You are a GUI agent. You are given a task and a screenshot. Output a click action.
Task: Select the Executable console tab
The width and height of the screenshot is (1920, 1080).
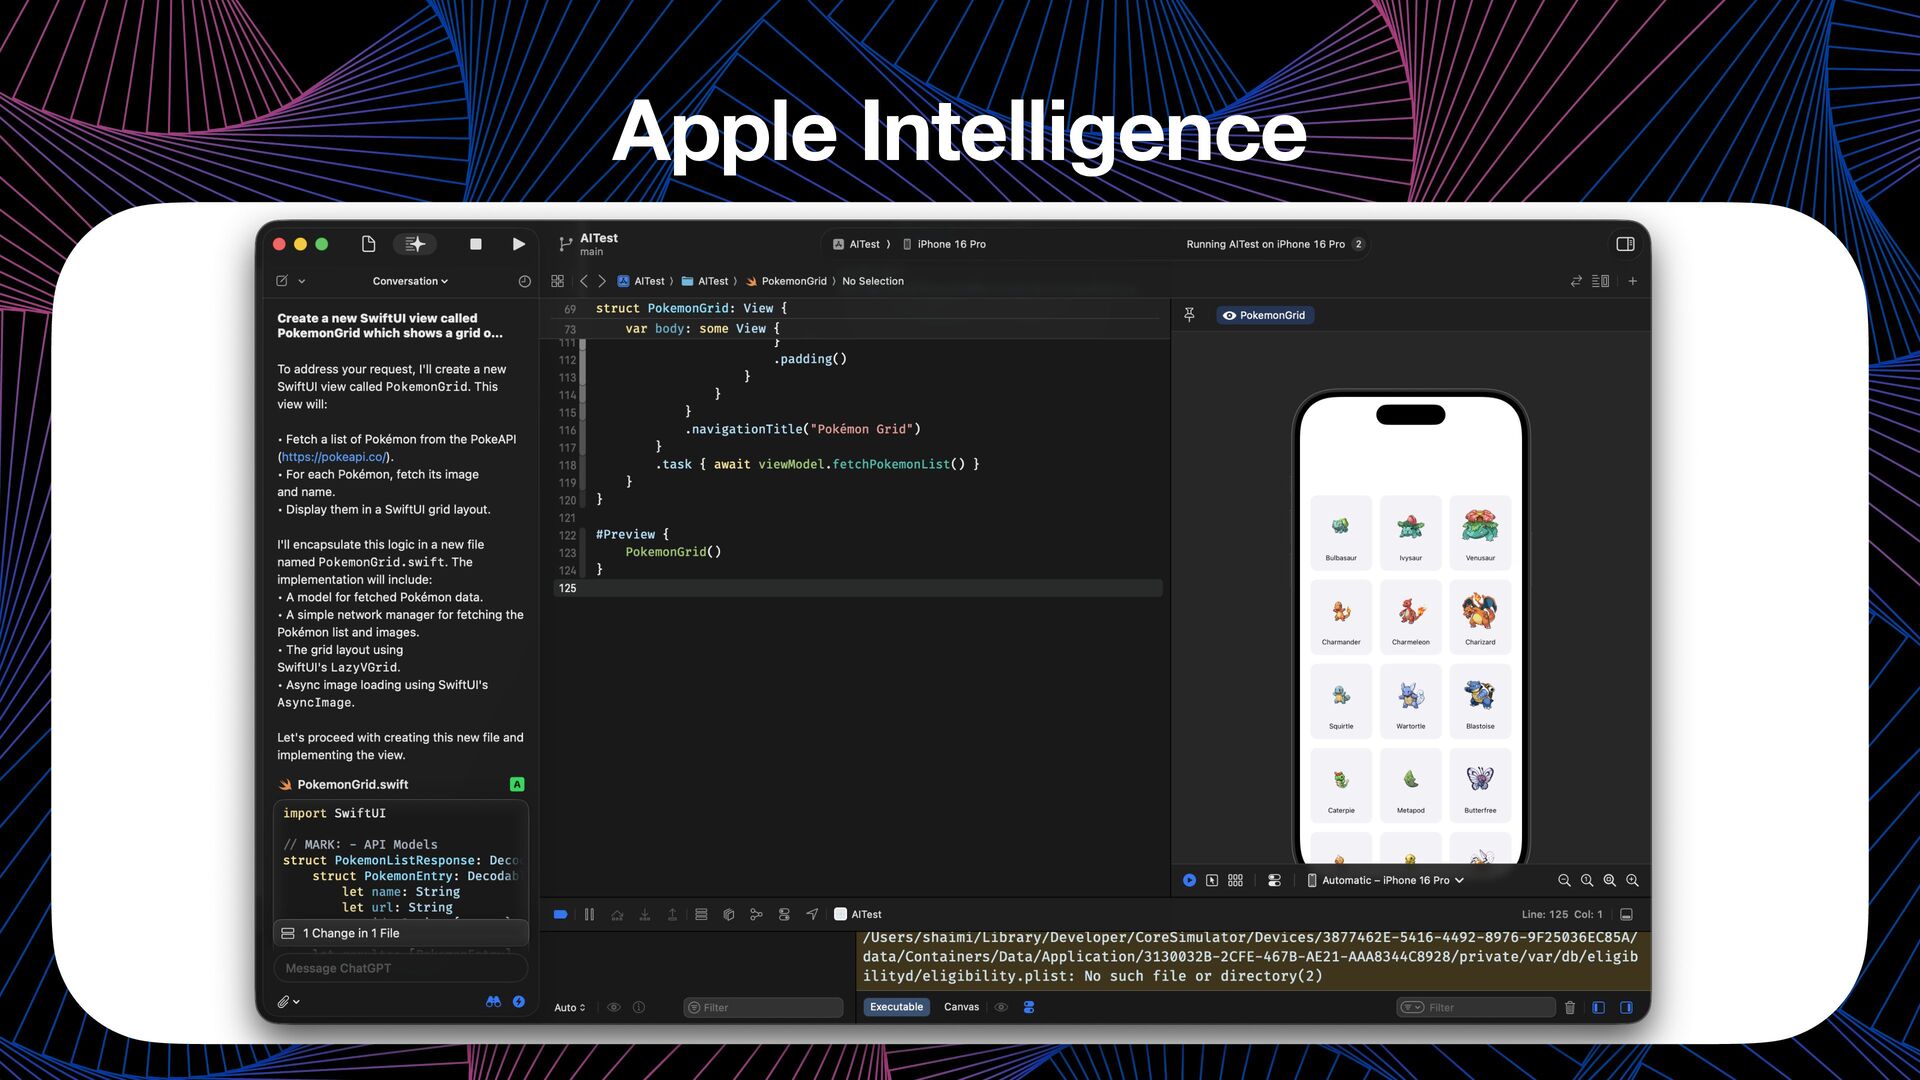(x=896, y=1007)
